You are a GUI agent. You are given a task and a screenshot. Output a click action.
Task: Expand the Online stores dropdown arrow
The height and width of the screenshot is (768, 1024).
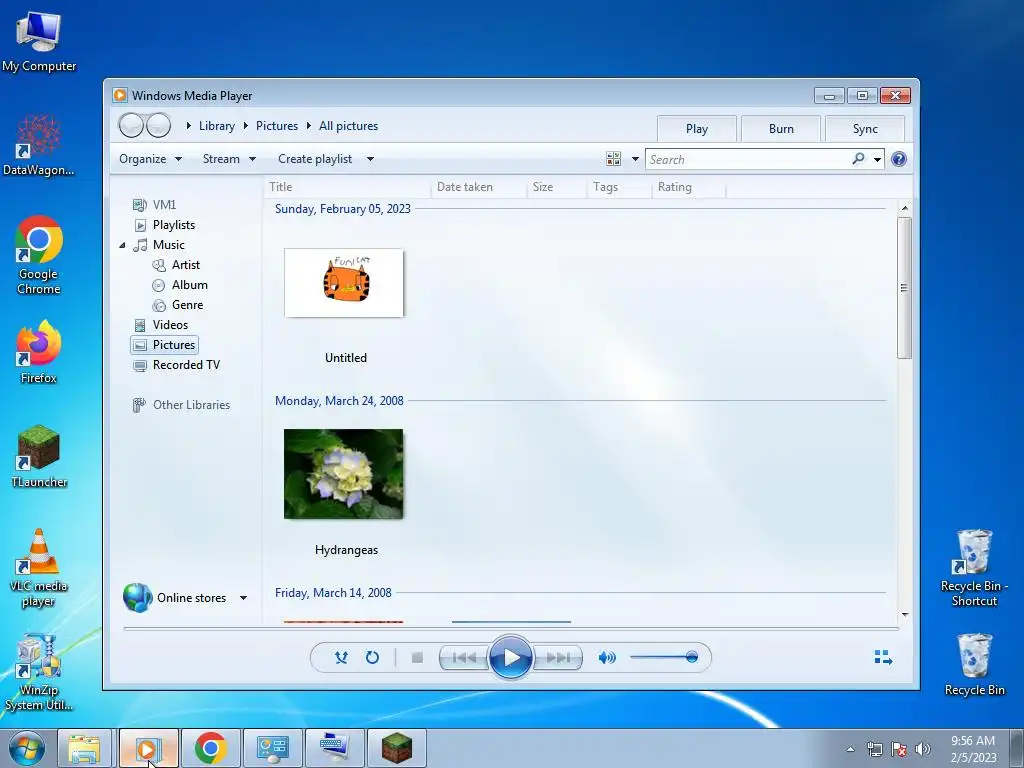(243, 598)
